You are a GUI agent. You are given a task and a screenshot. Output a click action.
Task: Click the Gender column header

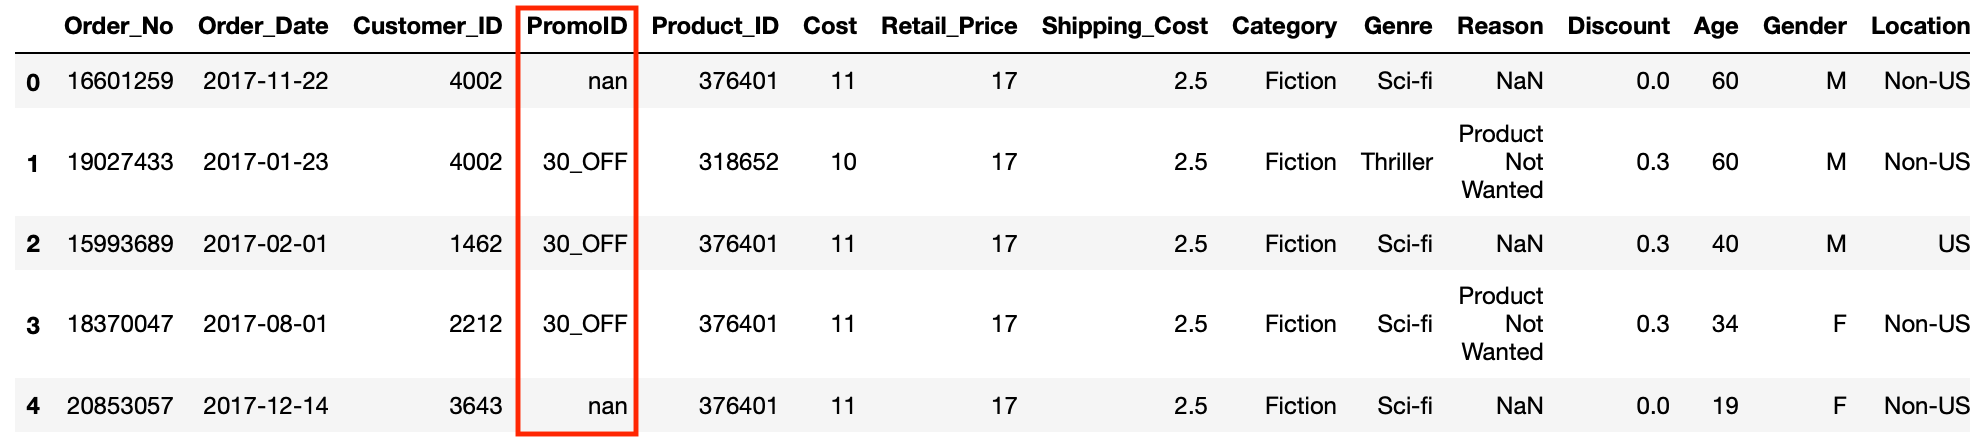click(x=1804, y=26)
